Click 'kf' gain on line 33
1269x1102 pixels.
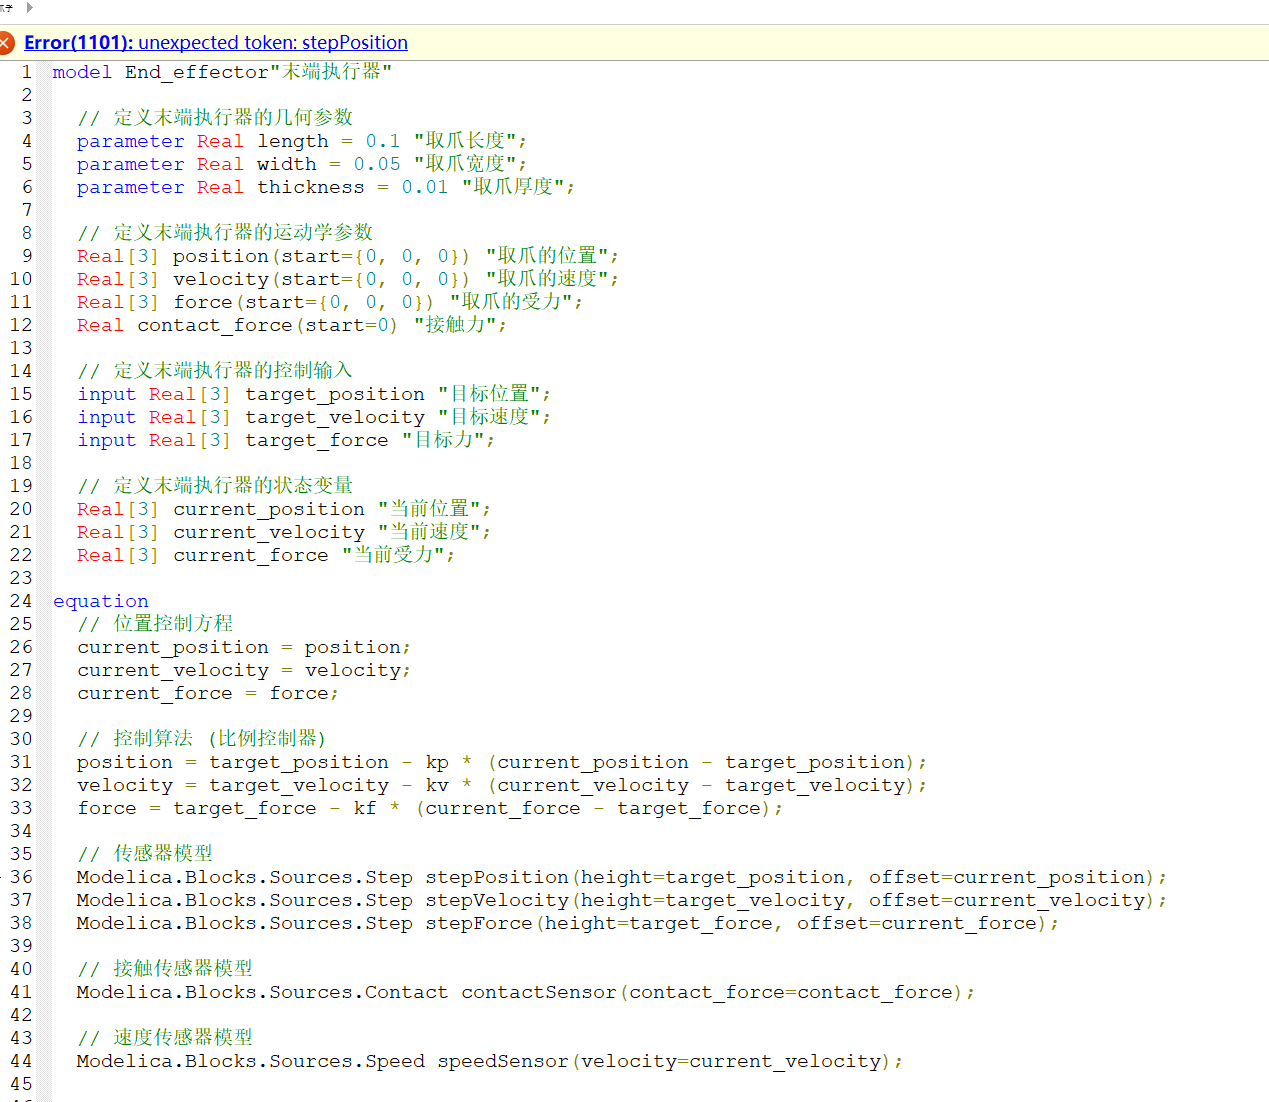tap(365, 808)
